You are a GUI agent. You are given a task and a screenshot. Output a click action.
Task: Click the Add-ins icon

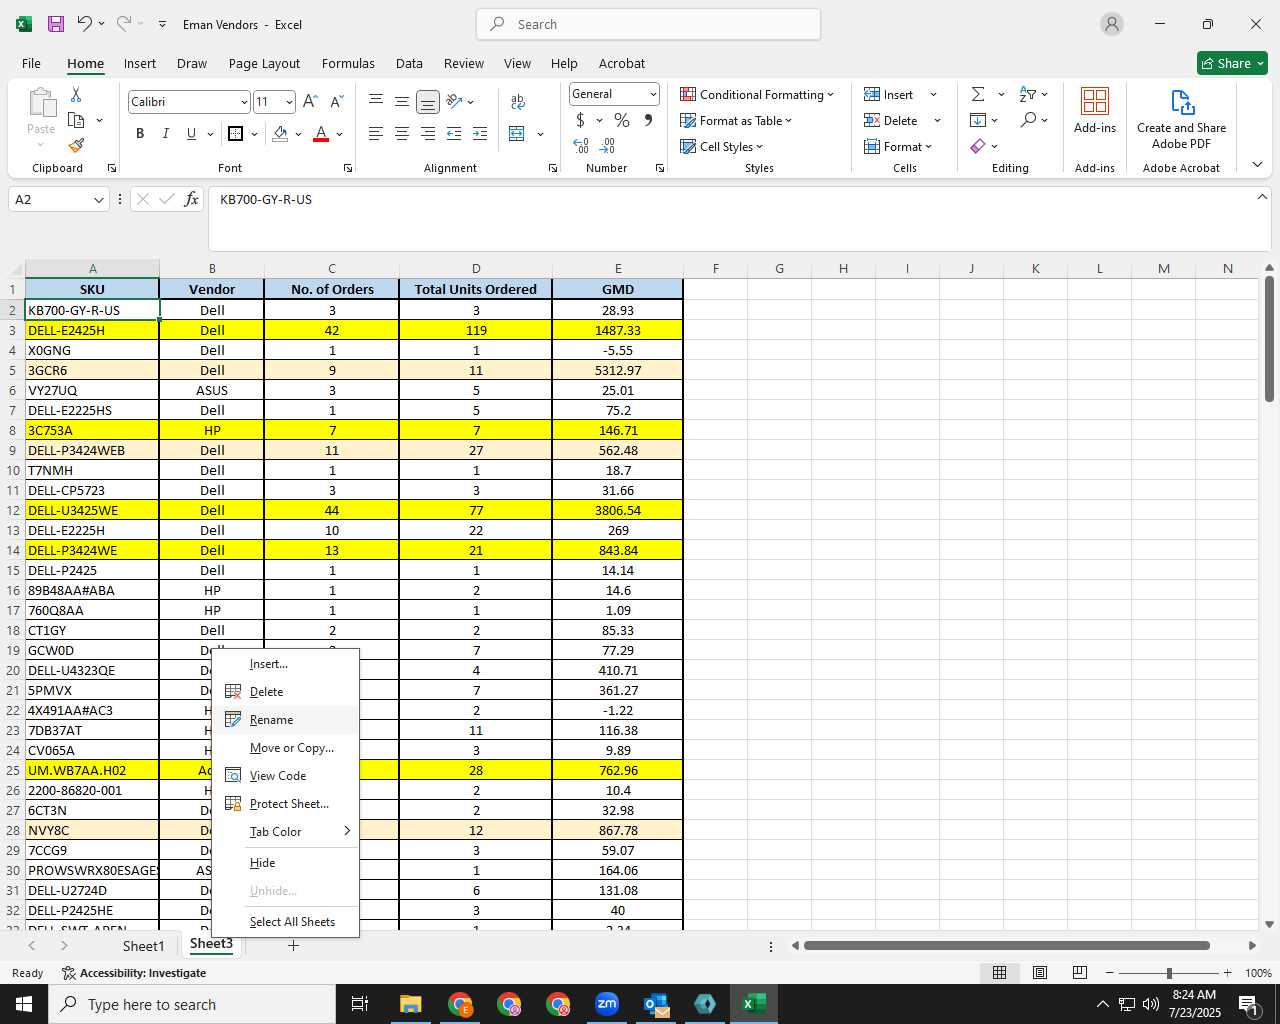pyautogui.click(x=1095, y=110)
